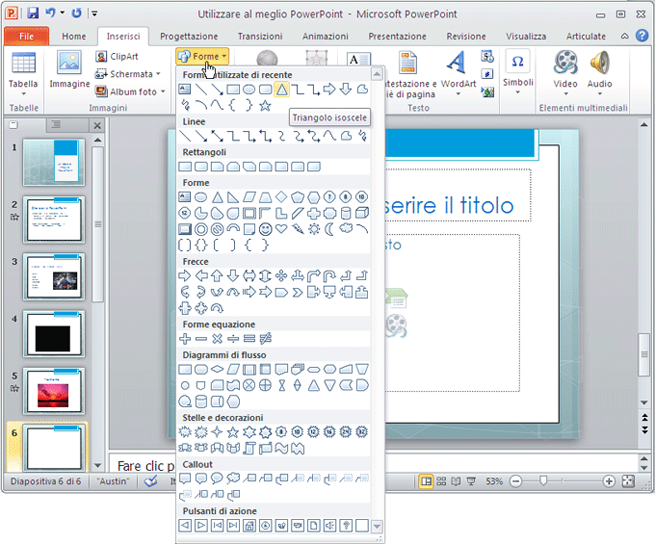Select the Isosceles Triangle in recently used shapes
655x544 pixels.
point(282,89)
